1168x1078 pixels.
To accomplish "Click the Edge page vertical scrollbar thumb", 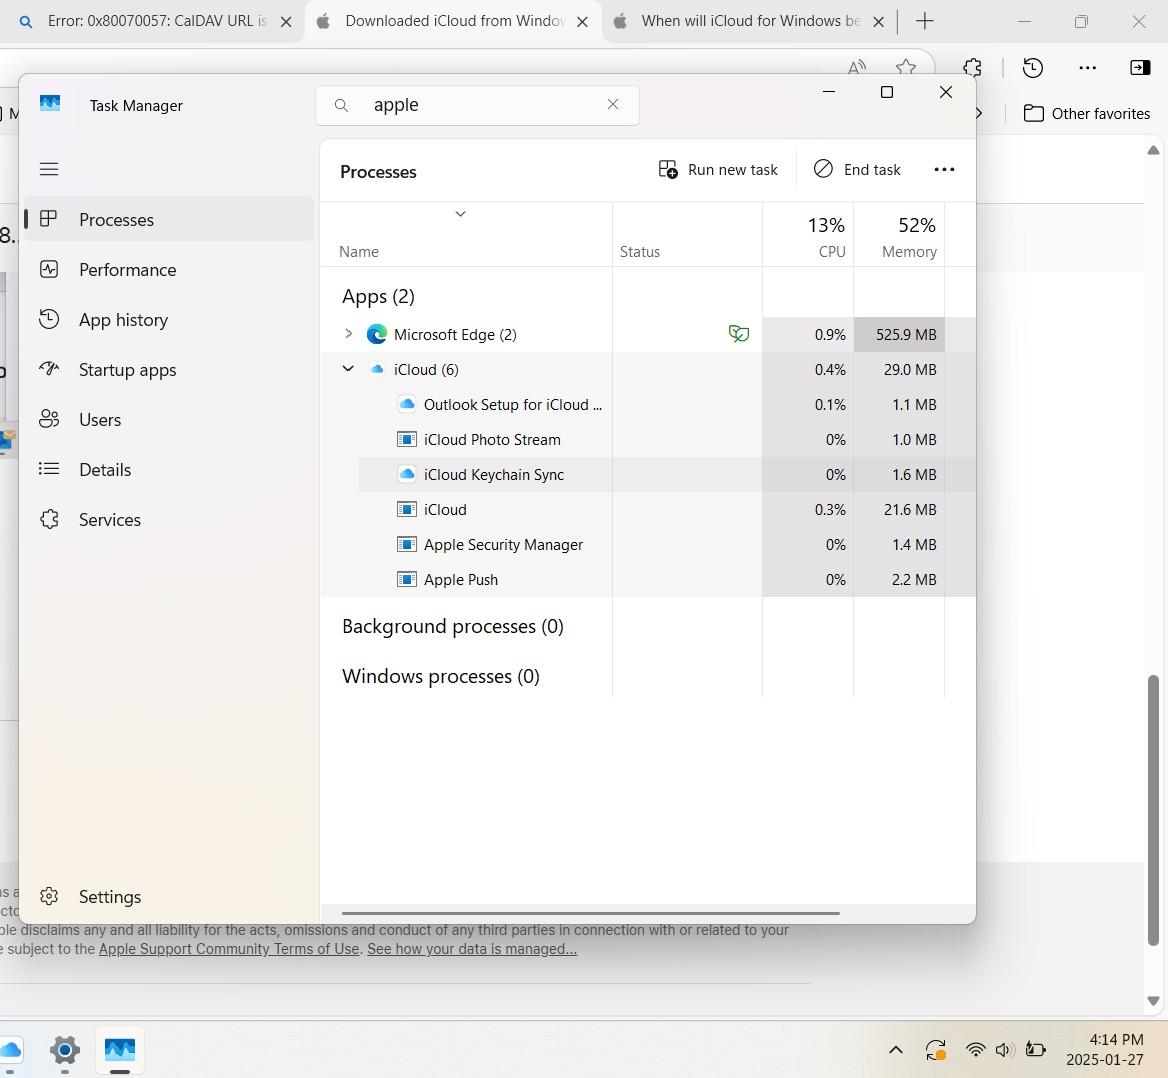I will point(1153,810).
